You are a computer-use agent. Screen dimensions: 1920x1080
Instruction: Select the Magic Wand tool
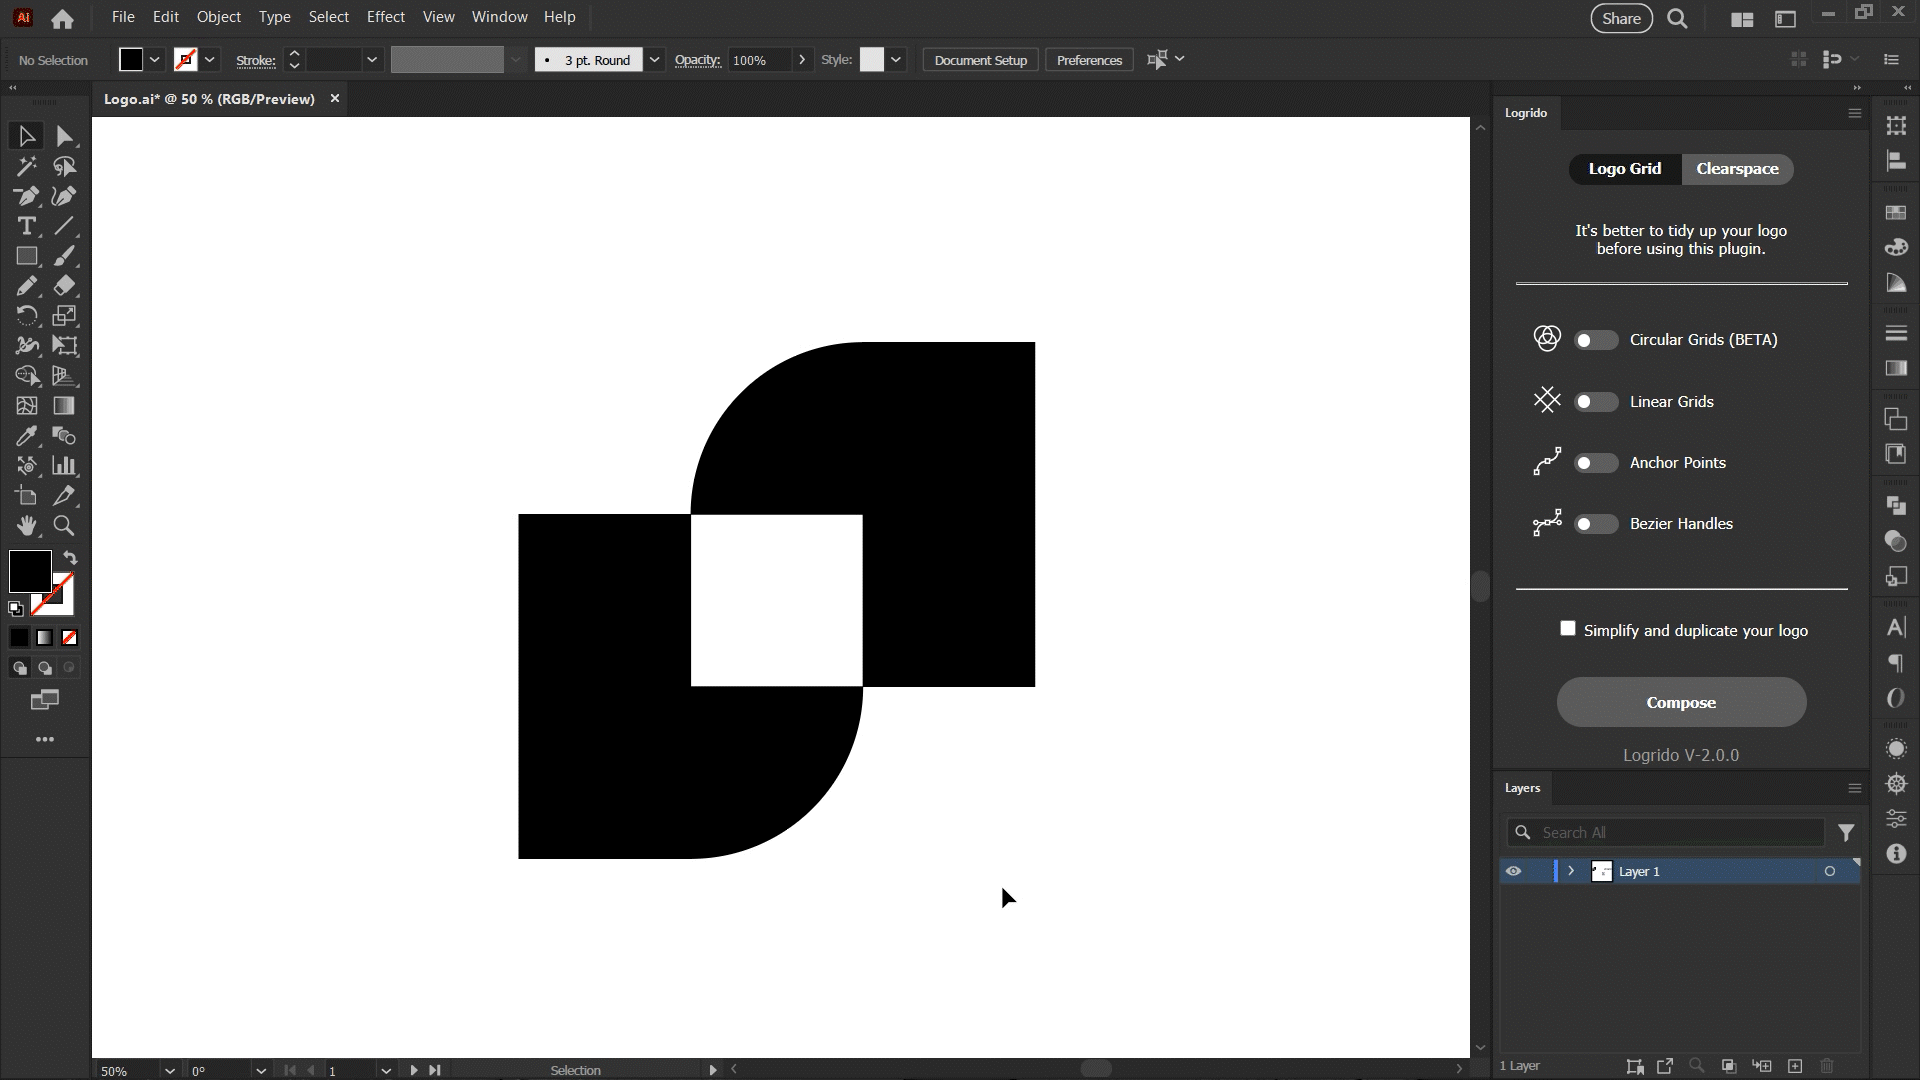[x=27, y=166]
